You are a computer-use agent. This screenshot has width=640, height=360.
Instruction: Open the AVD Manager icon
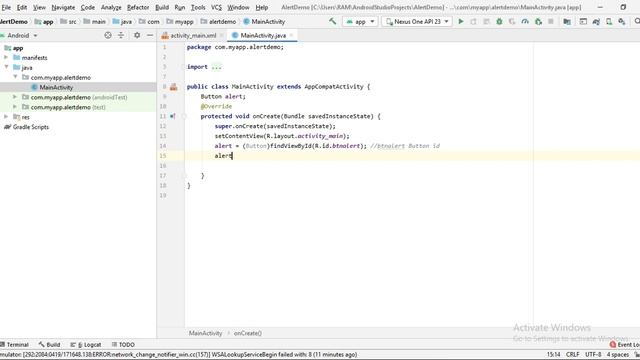click(x=609, y=22)
